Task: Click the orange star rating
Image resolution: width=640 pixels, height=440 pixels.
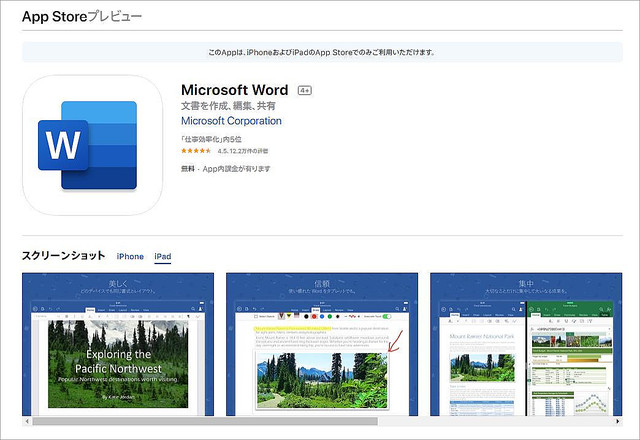Action: (x=196, y=151)
